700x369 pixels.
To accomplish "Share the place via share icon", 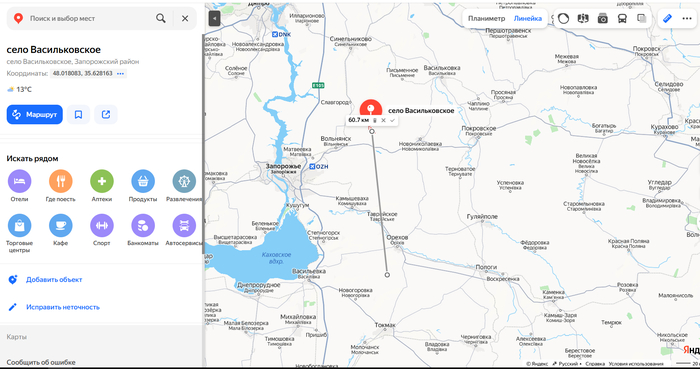I will pos(106,115).
